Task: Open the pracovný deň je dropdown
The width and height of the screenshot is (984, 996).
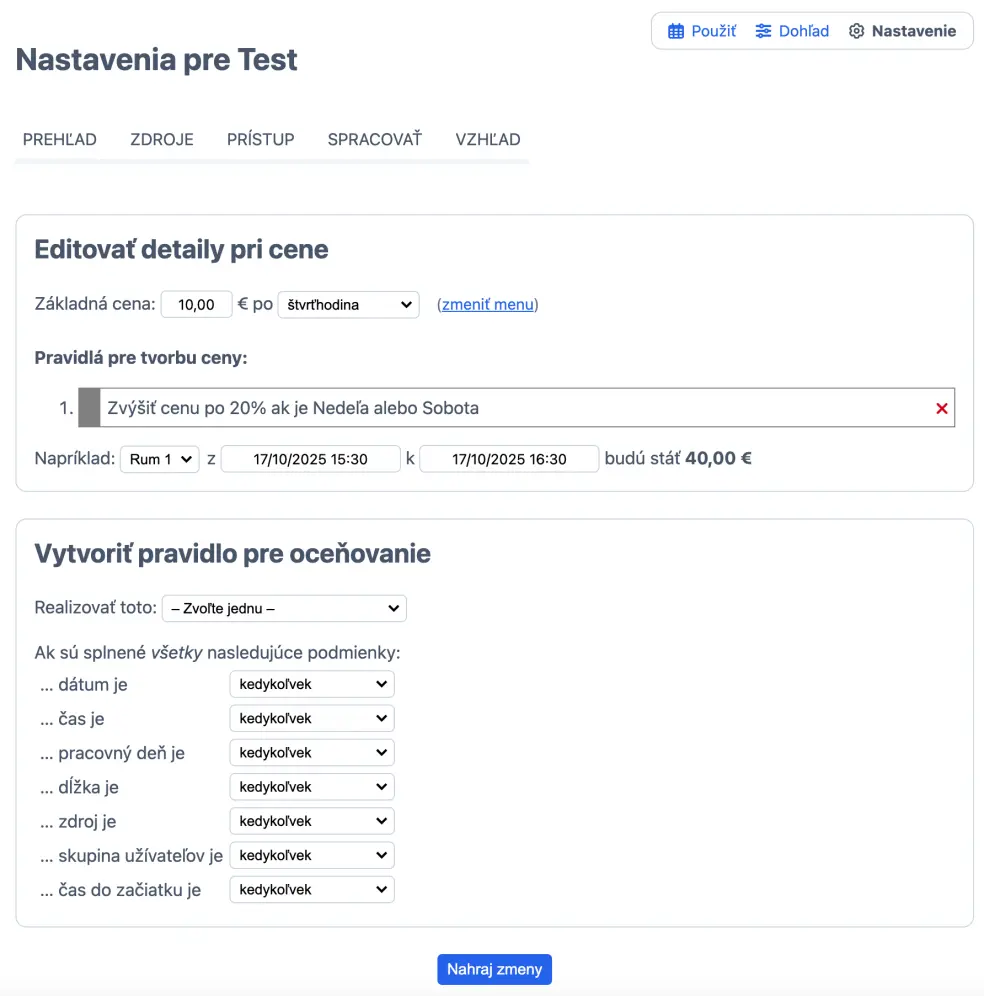Action: pyautogui.click(x=312, y=752)
